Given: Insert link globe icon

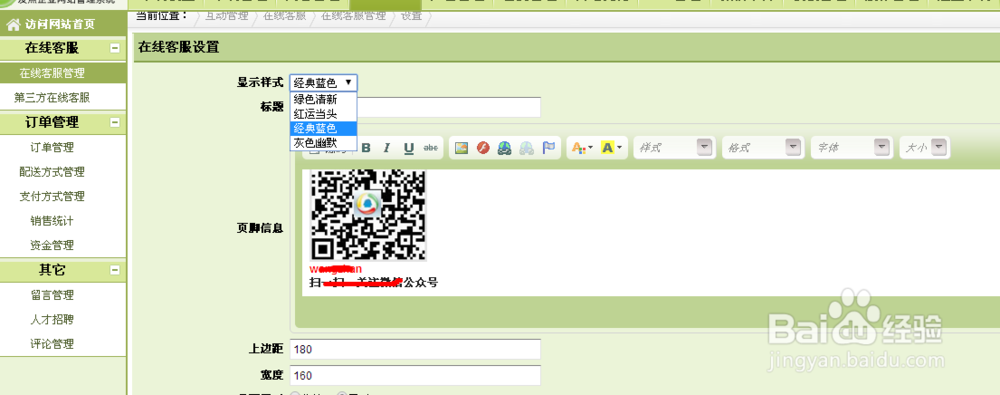Looking at the screenshot, I should click(x=504, y=148).
